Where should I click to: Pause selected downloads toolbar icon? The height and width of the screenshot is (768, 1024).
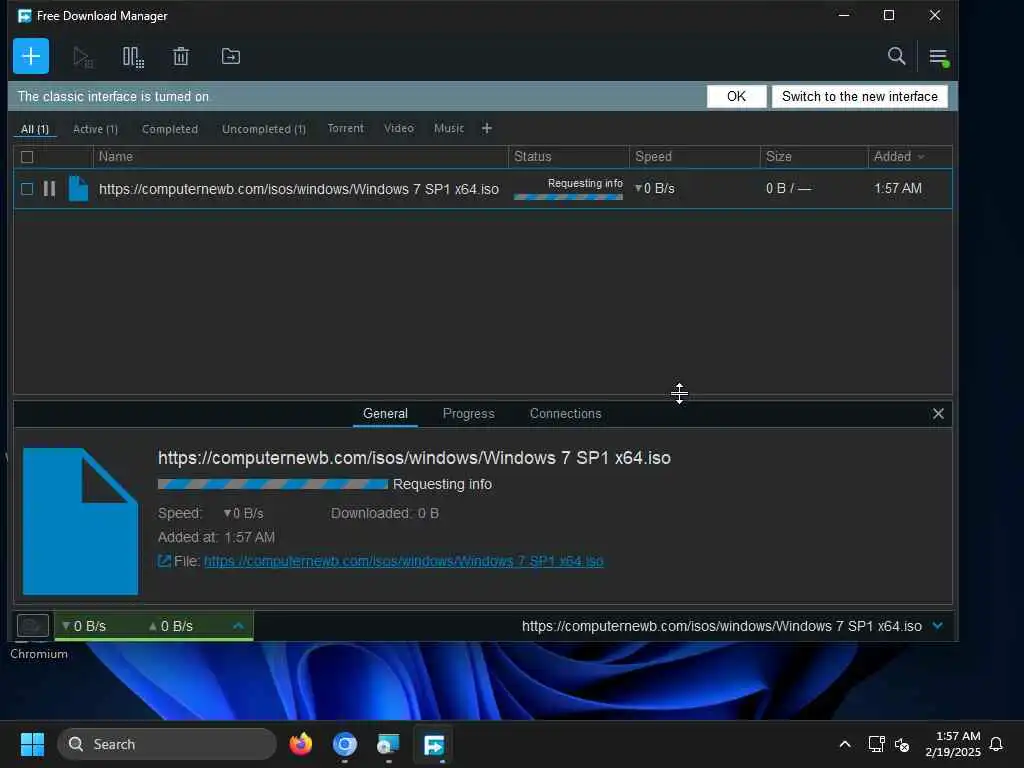(x=133, y=57)
